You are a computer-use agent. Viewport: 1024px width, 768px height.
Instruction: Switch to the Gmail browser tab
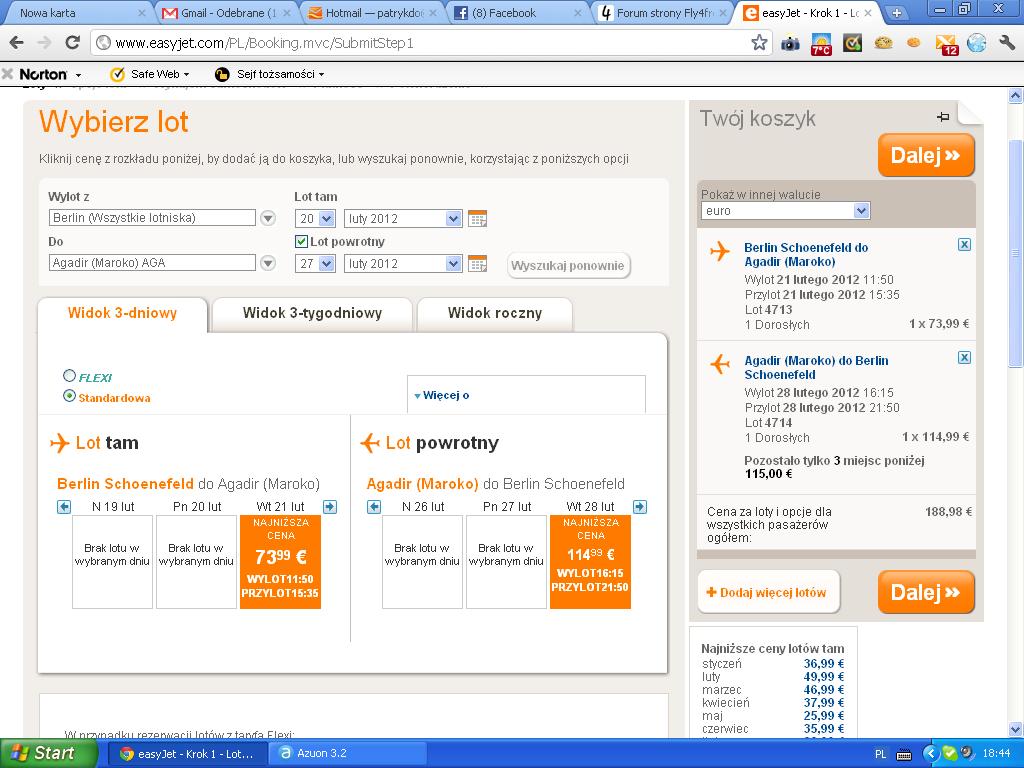point(228,13)
